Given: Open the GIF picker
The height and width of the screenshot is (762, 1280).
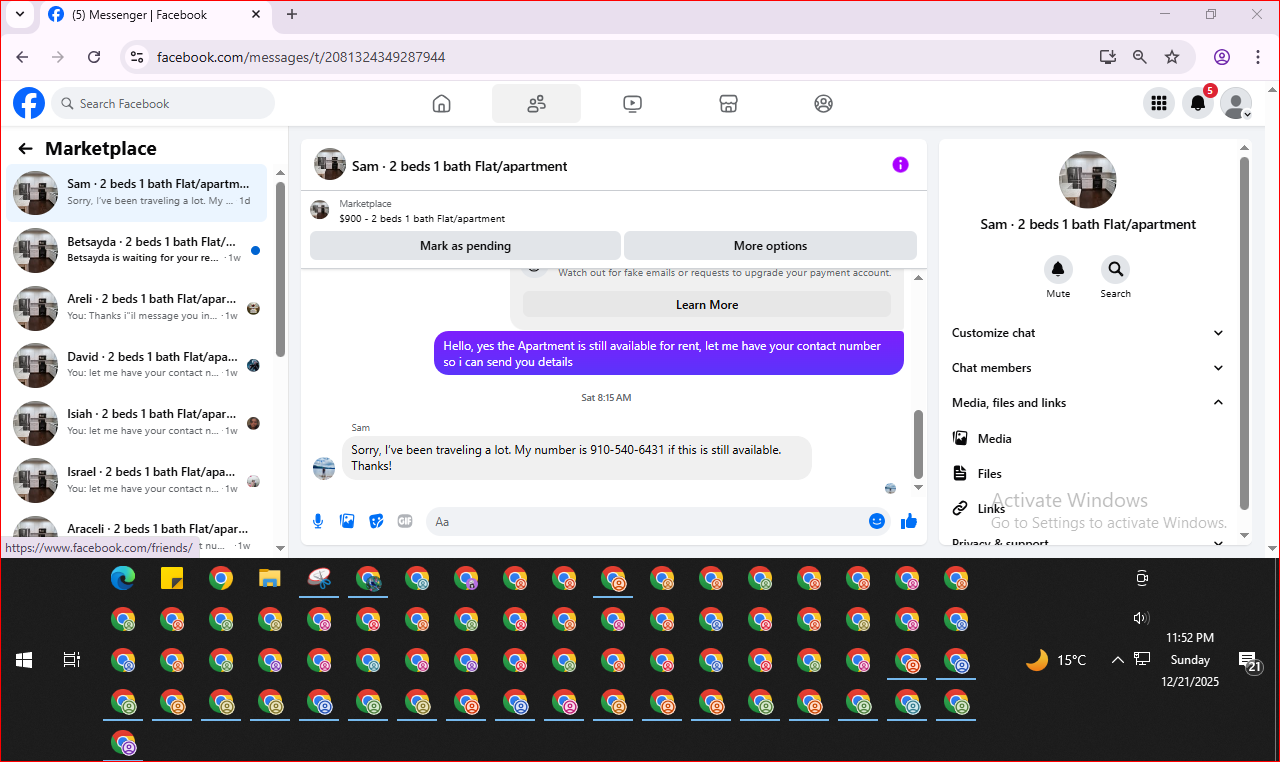Looking at the screenshot, I should (x=405, y=521).
